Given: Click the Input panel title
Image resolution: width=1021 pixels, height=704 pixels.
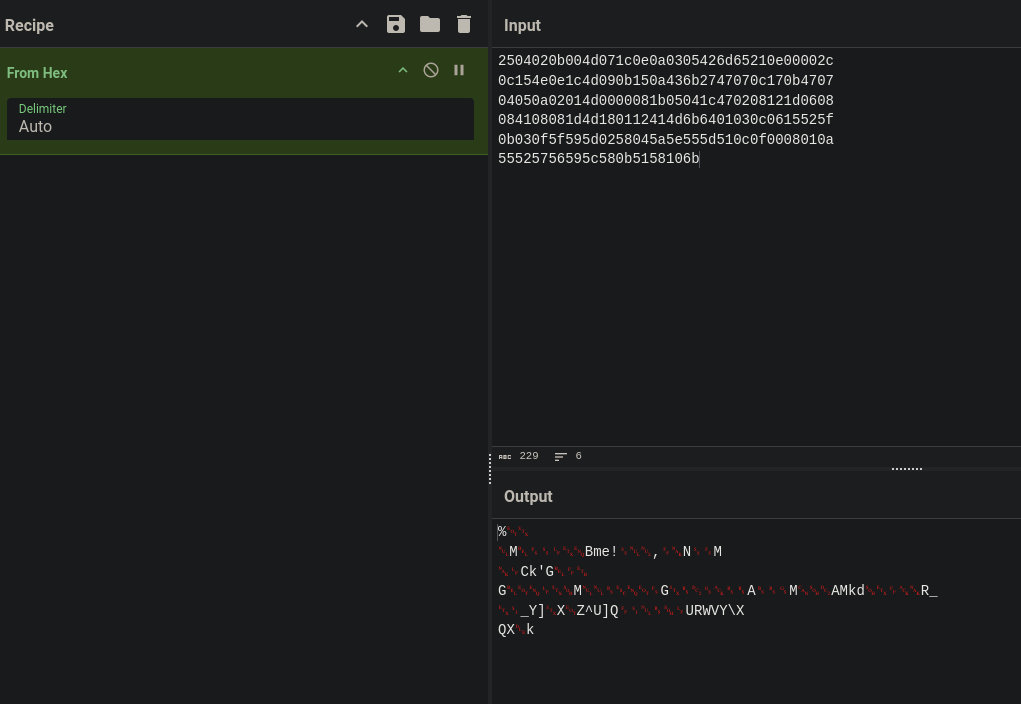Looking at the screenshot, I should 522,25.
